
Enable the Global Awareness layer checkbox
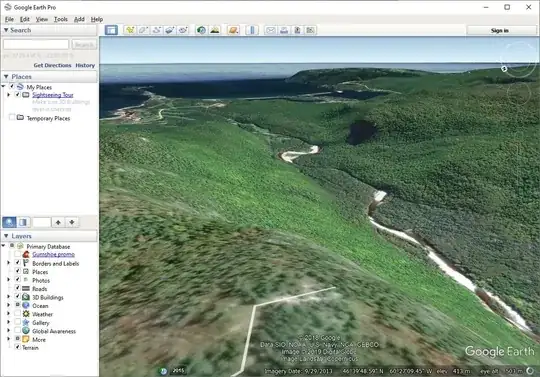18,331
